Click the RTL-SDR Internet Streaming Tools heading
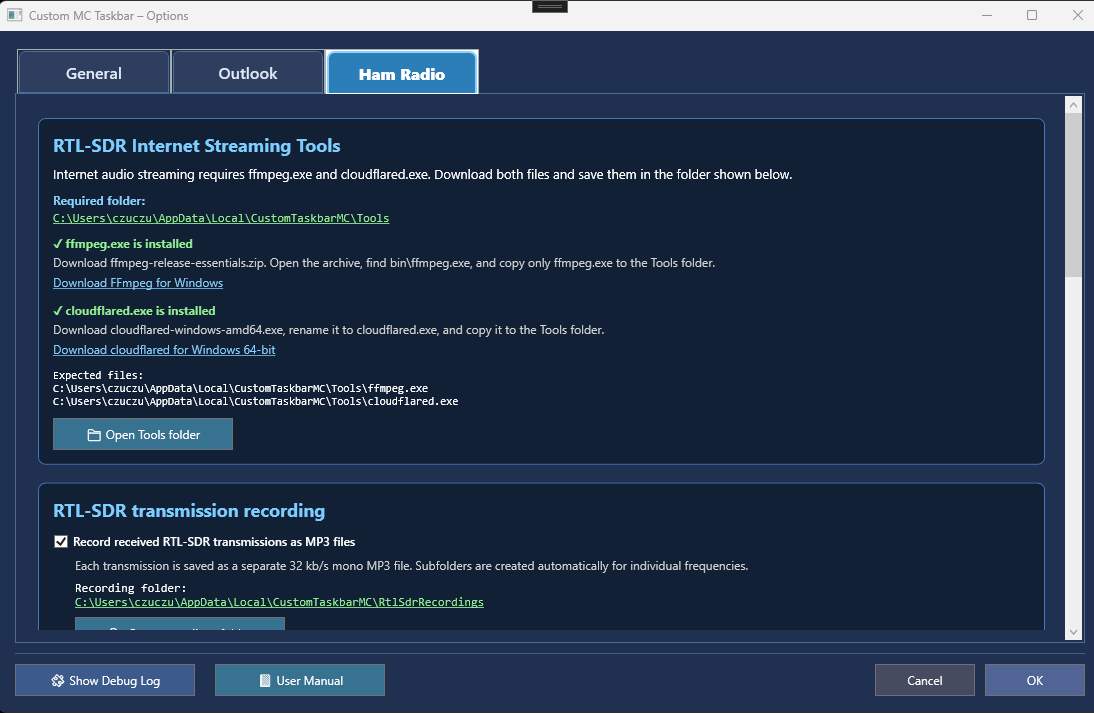Screen dimensions: 1094x713 click(197, 146)
